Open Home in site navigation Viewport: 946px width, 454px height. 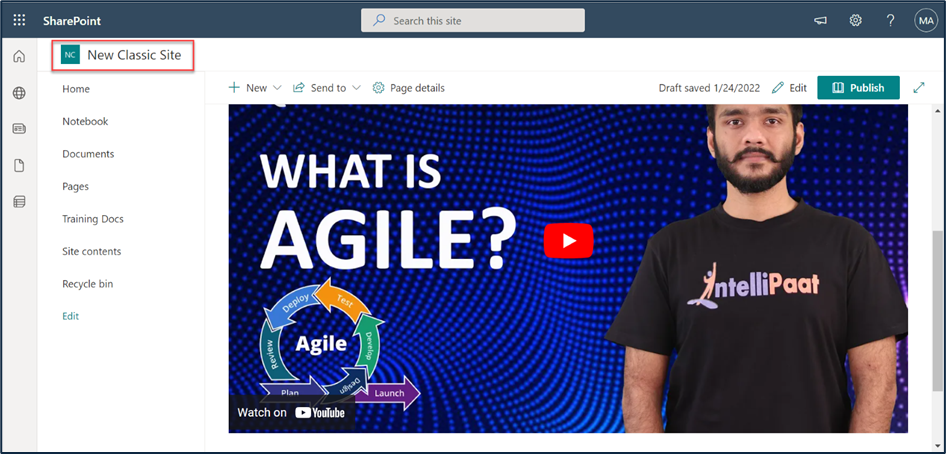(x=76, y=89)
